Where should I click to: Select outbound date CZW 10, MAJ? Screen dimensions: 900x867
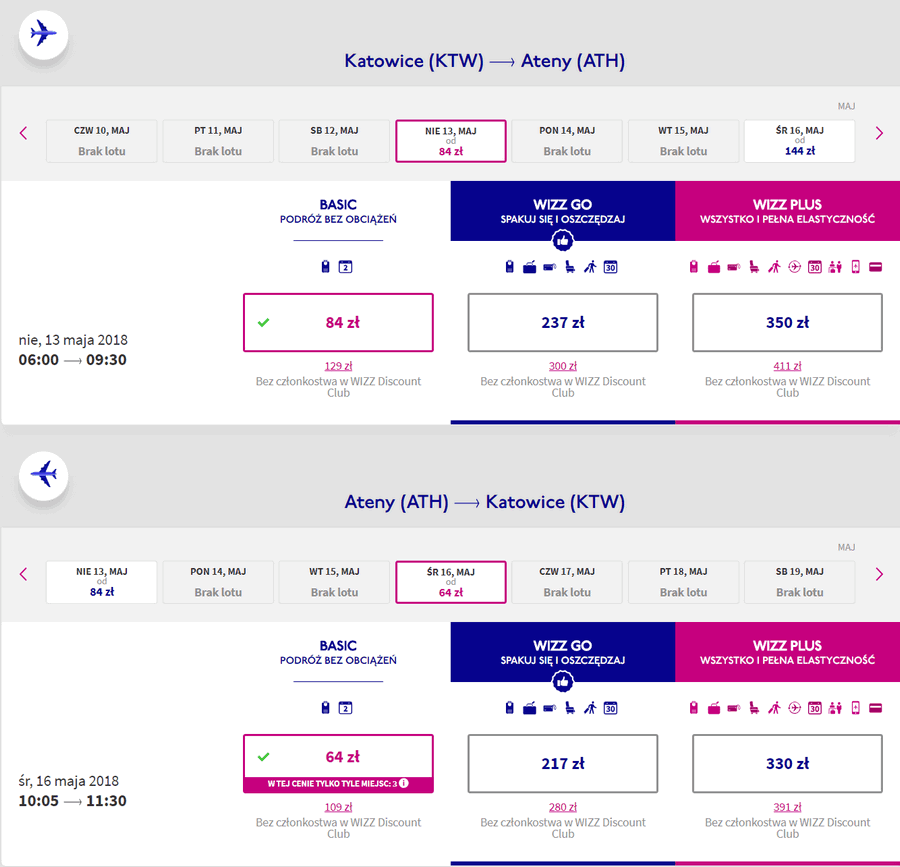tap(102, 141)
